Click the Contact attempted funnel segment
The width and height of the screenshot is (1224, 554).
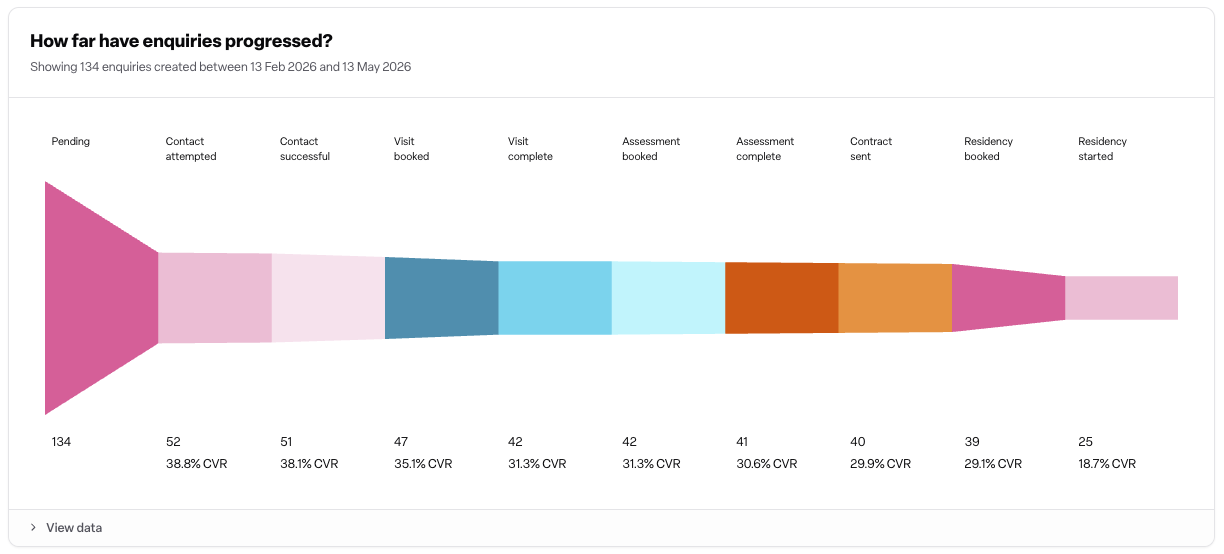[x=215, y=298]
